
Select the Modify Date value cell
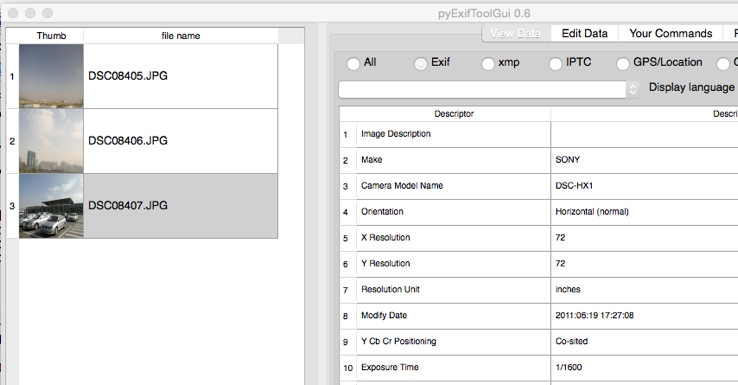644,315
